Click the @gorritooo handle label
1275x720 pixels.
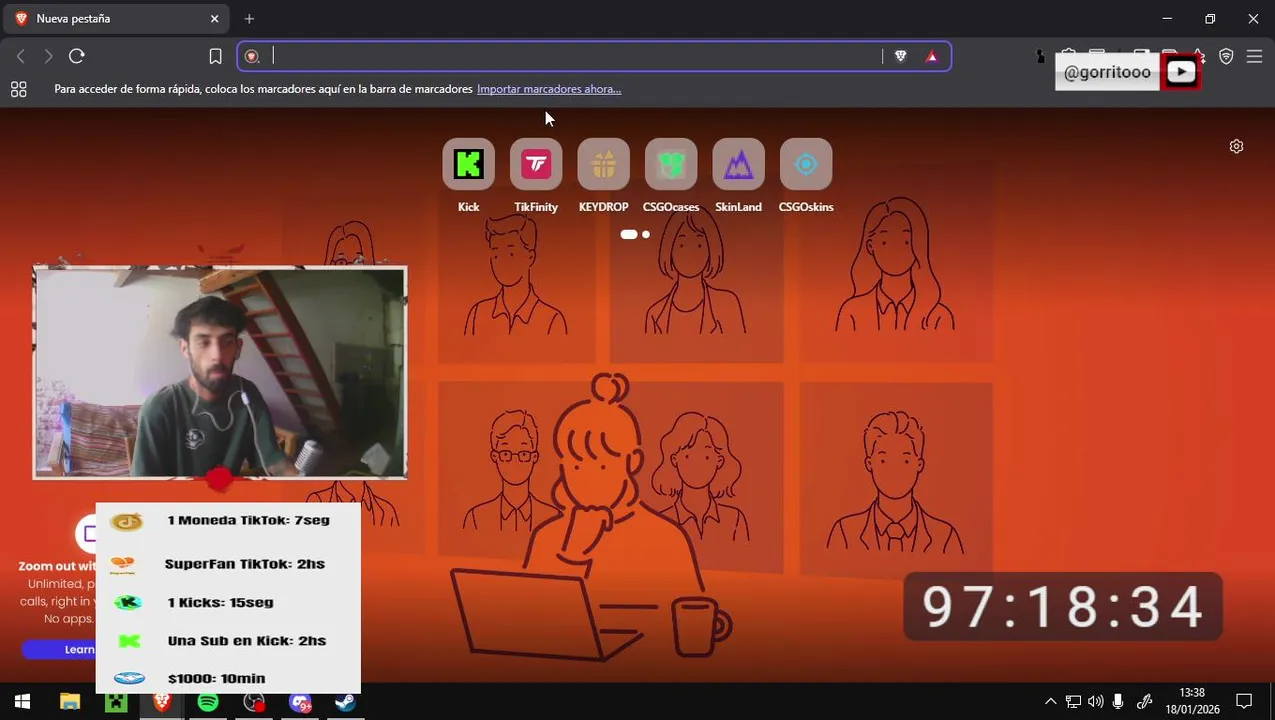(x=1107, y=72)
